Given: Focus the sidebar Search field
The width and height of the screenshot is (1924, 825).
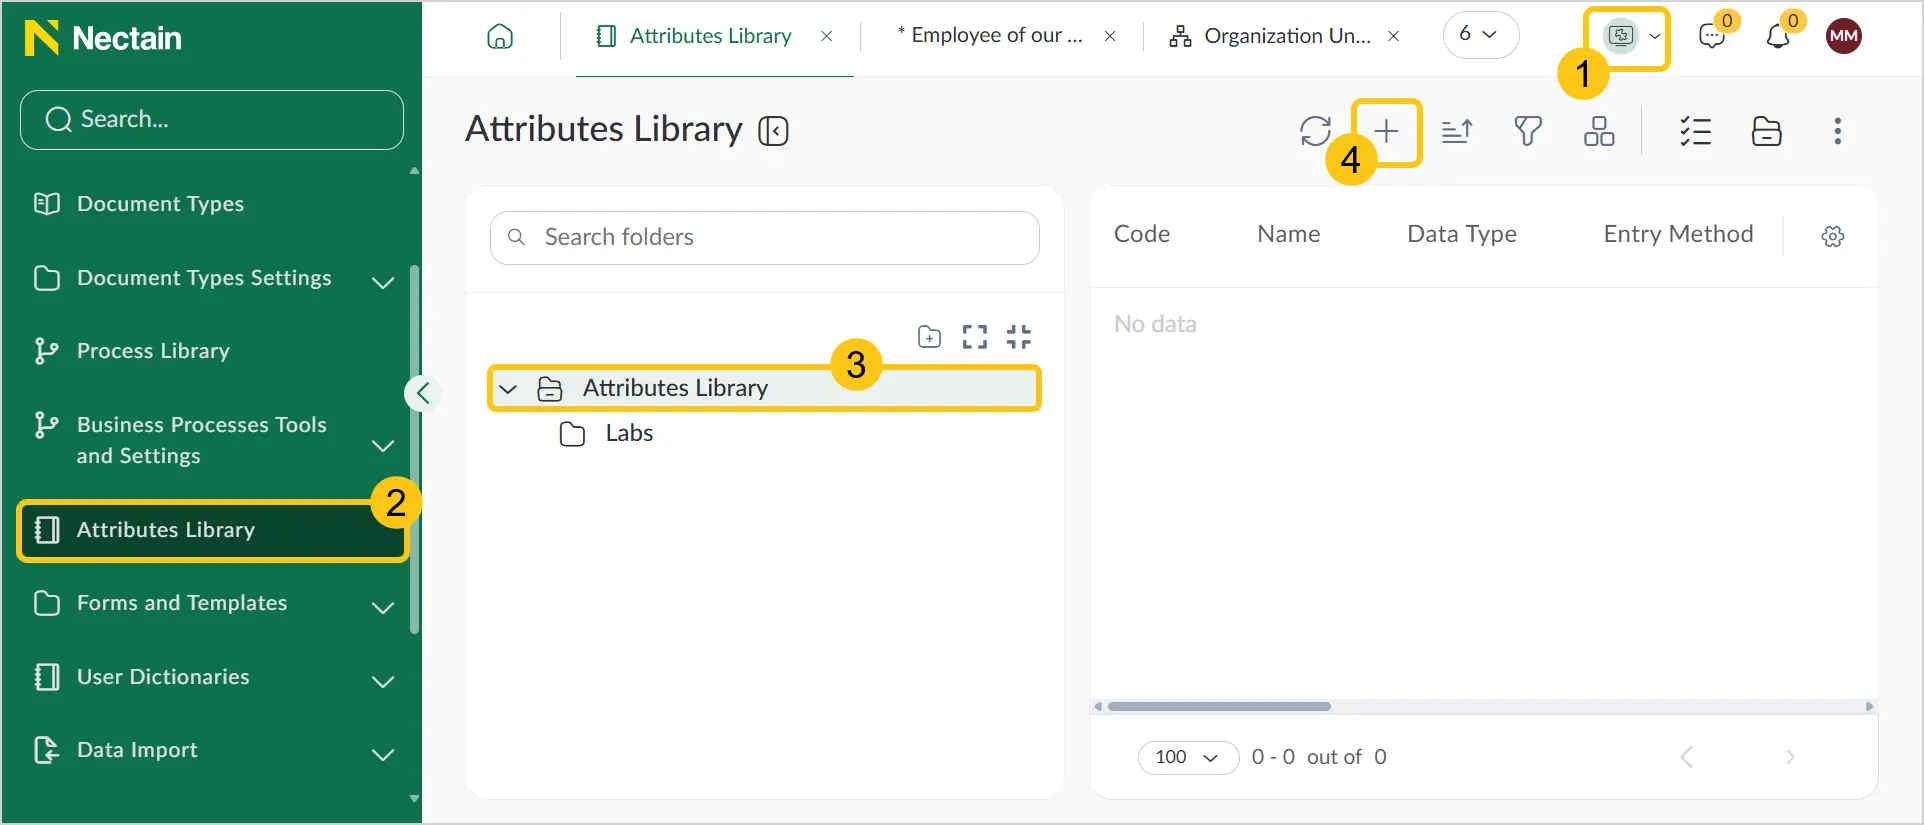Looking at the screenshot, I should click(x=212, y=120).
